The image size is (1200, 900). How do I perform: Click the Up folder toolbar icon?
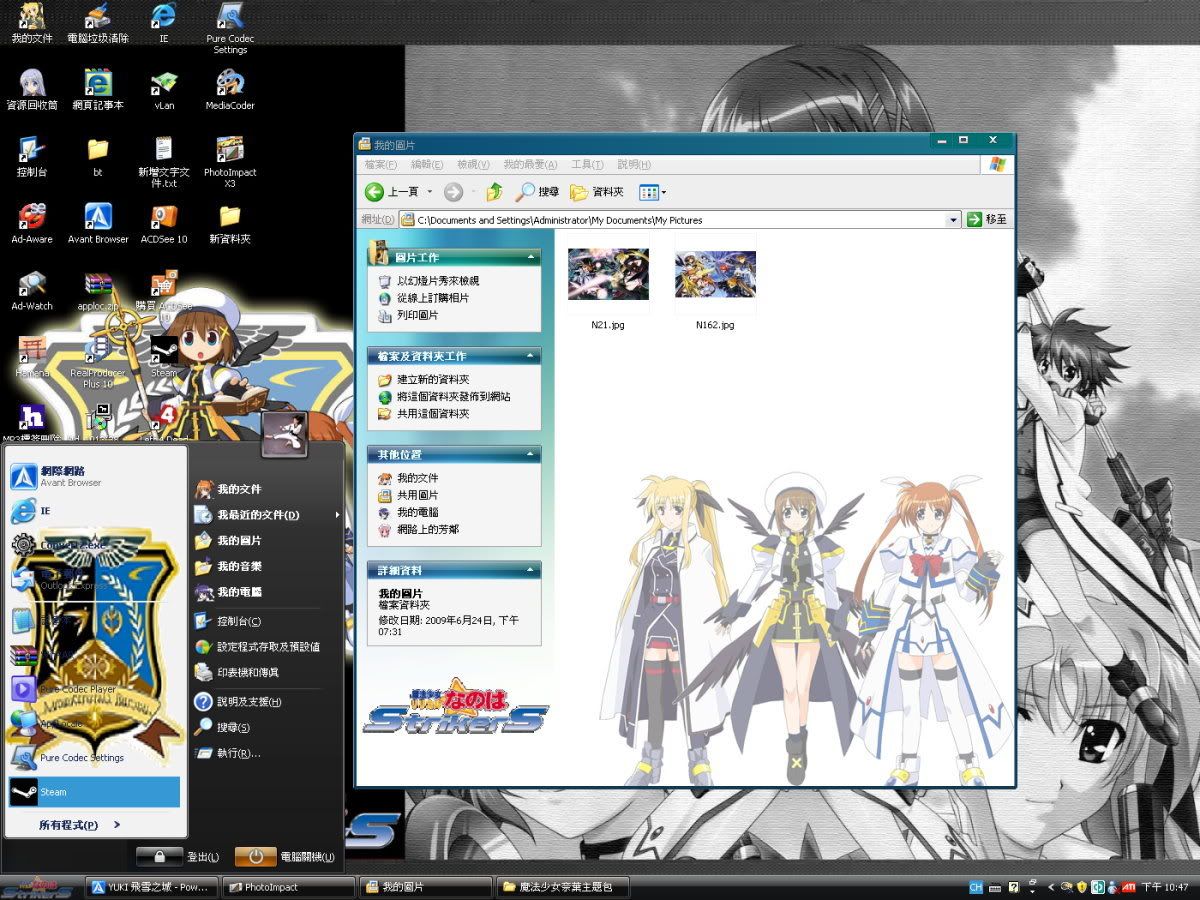coord(494,192)
